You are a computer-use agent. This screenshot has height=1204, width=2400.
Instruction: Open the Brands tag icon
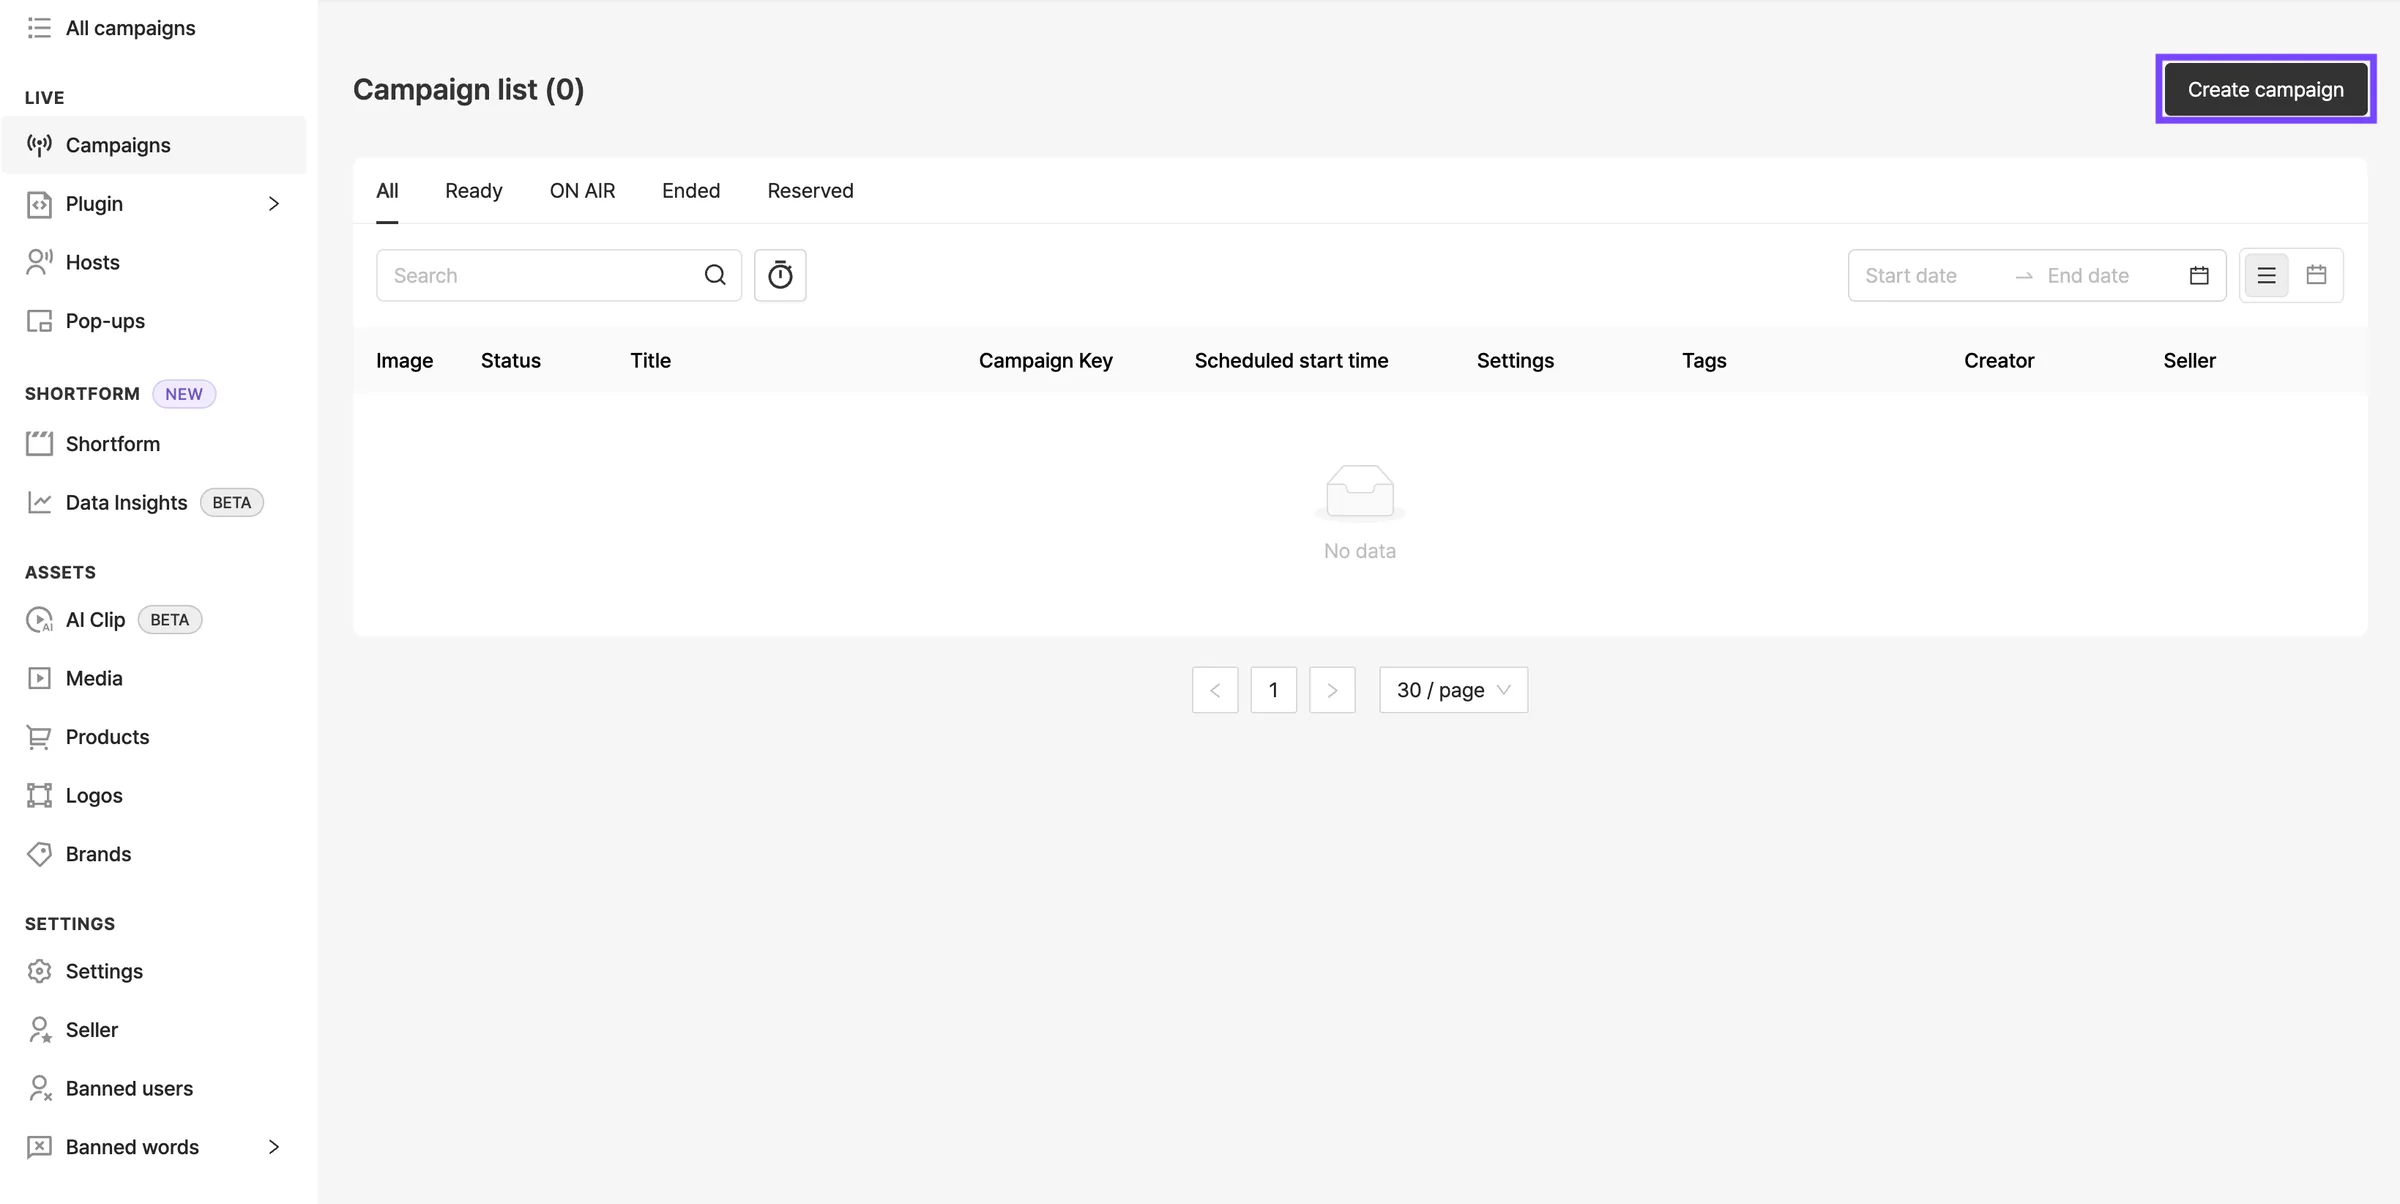pyautogui.click(x=39, y=854)
